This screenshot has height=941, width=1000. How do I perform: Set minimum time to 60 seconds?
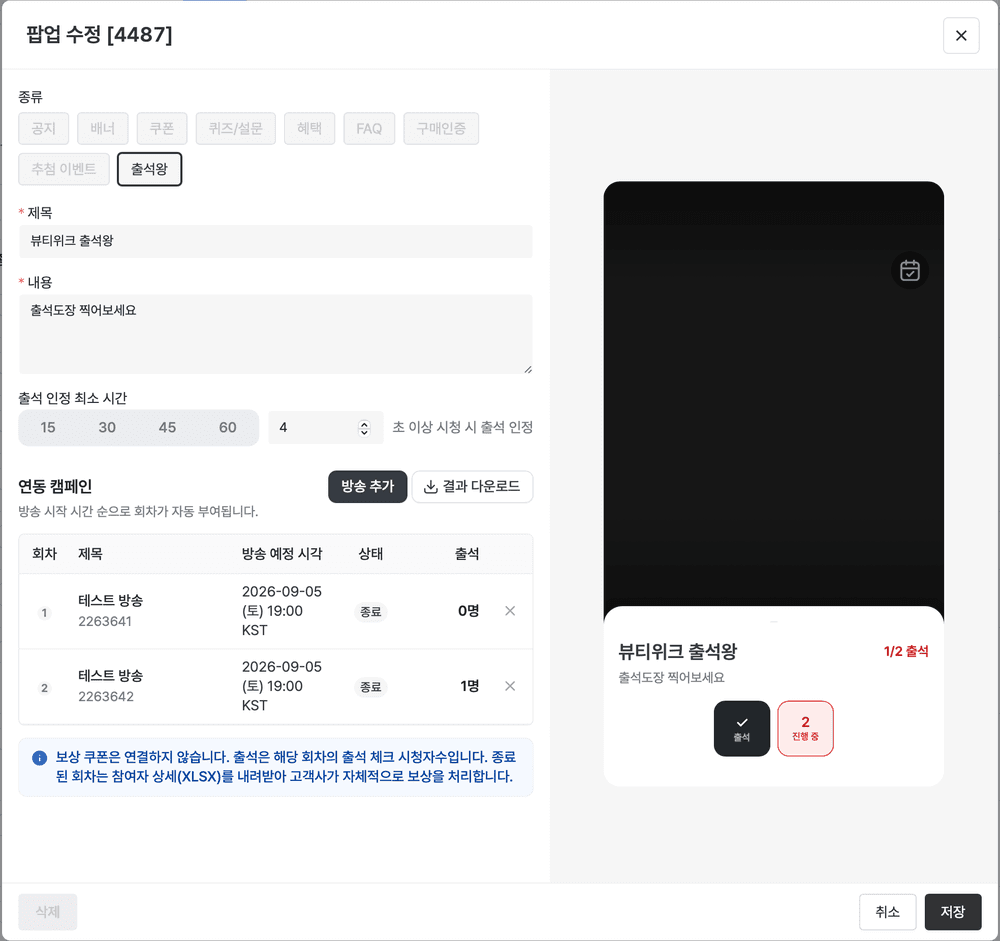(x=228, y=427)
